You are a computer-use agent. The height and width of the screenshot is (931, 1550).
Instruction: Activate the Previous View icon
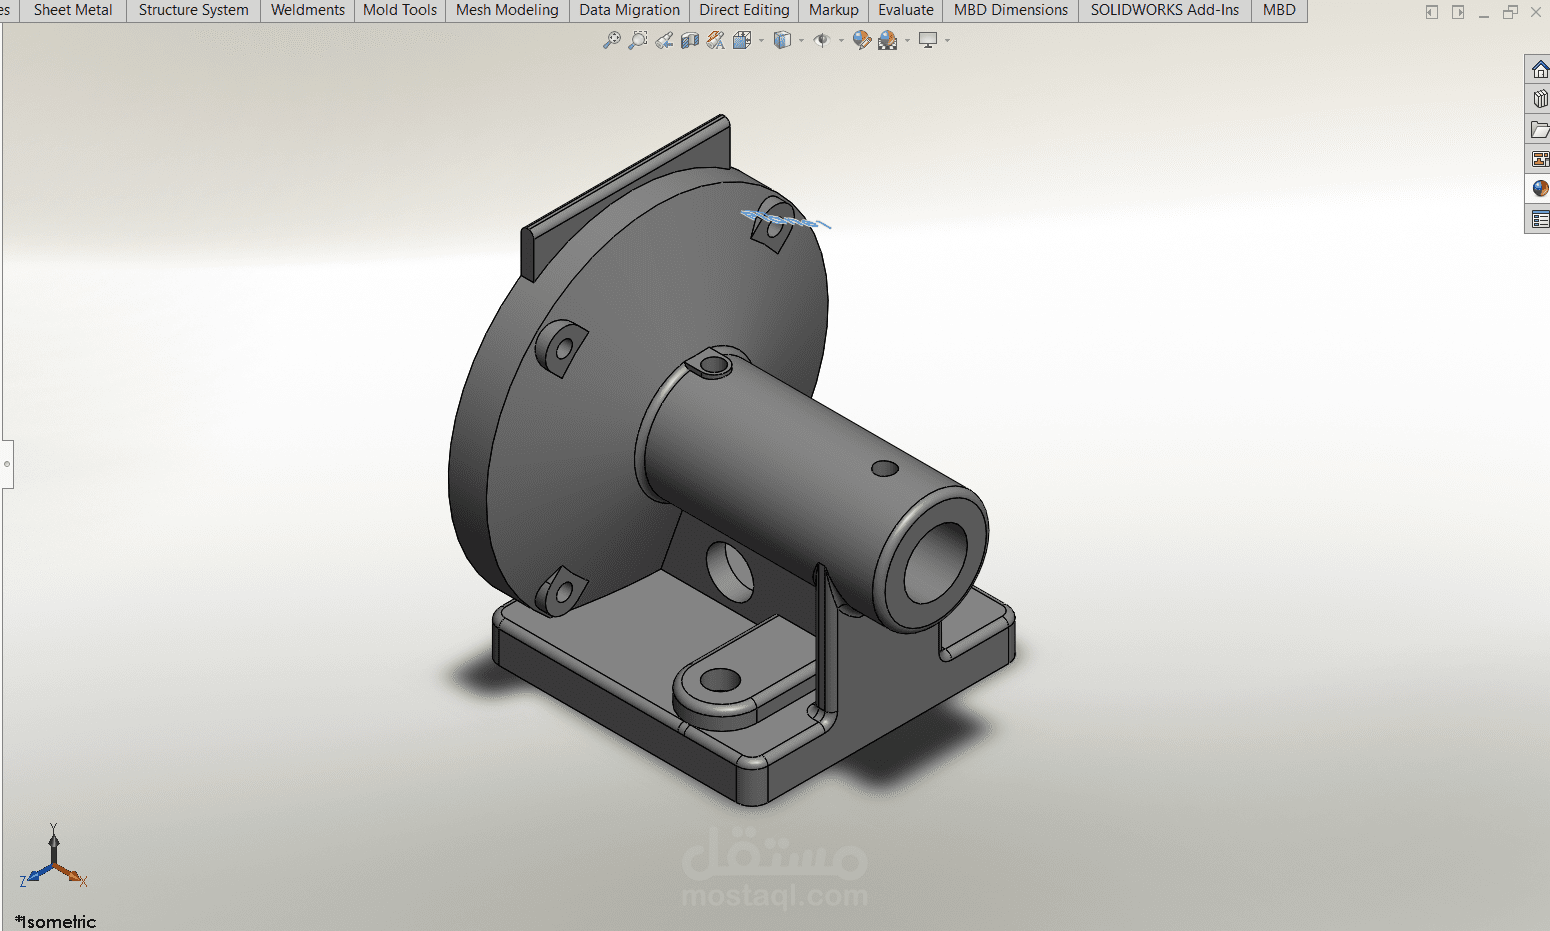tap(664, 40)
